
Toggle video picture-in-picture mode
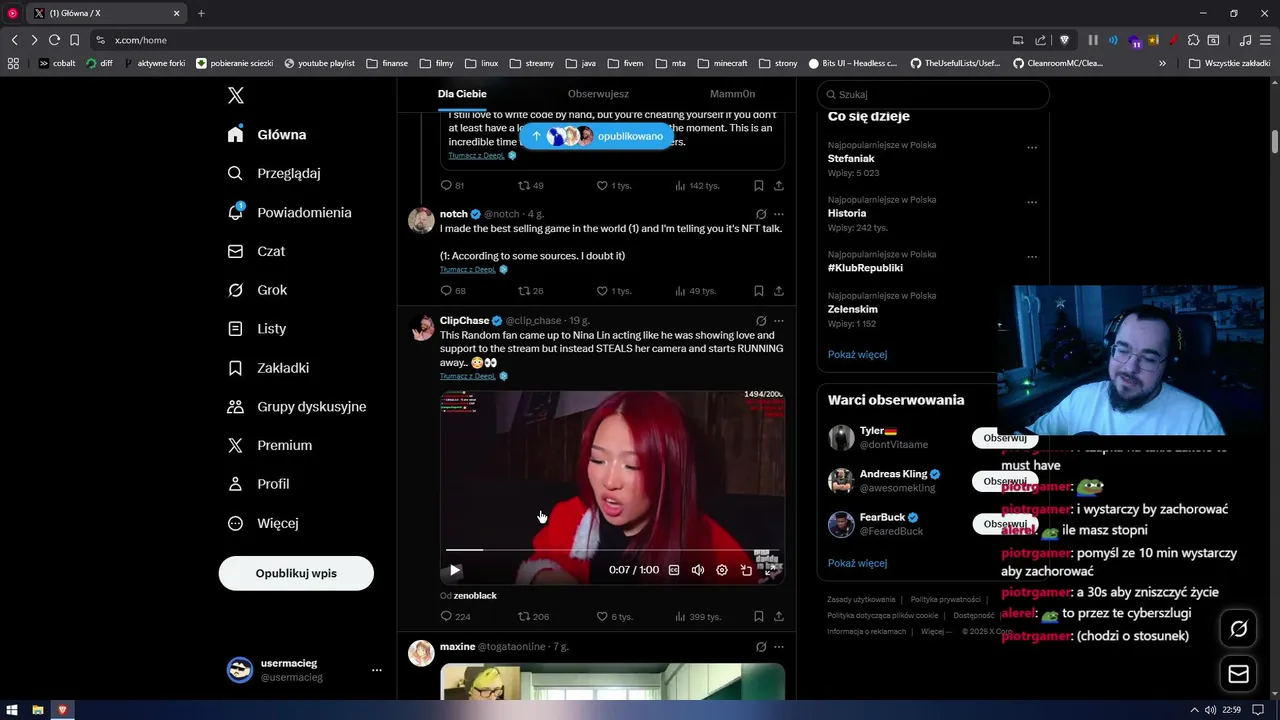[x=746, y=570]
